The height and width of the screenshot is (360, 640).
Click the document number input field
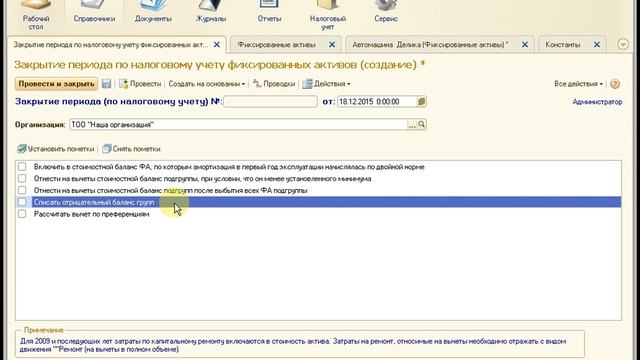coord(270,102)
